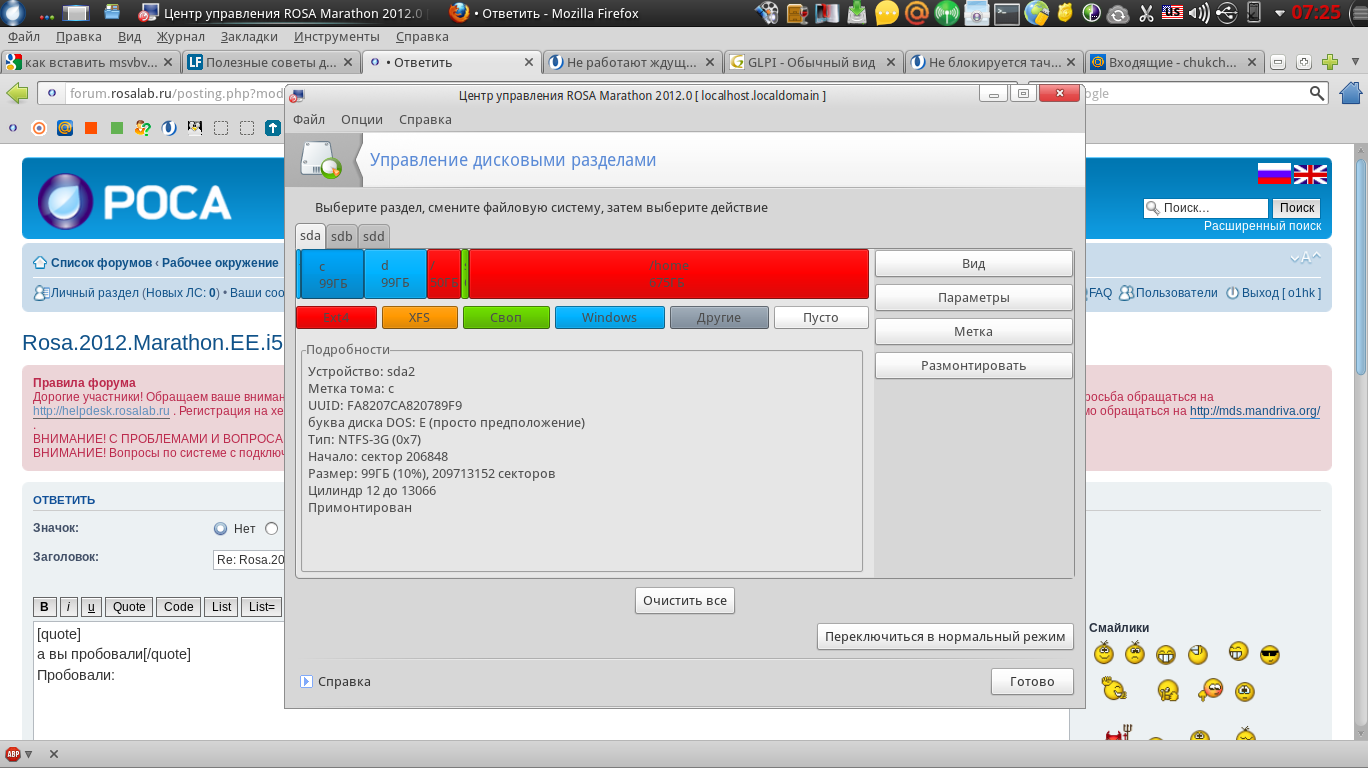This screenshot has width=1368, height=768.
Task: Open Firefox Инструменты menu
Action: click(337, 37)
